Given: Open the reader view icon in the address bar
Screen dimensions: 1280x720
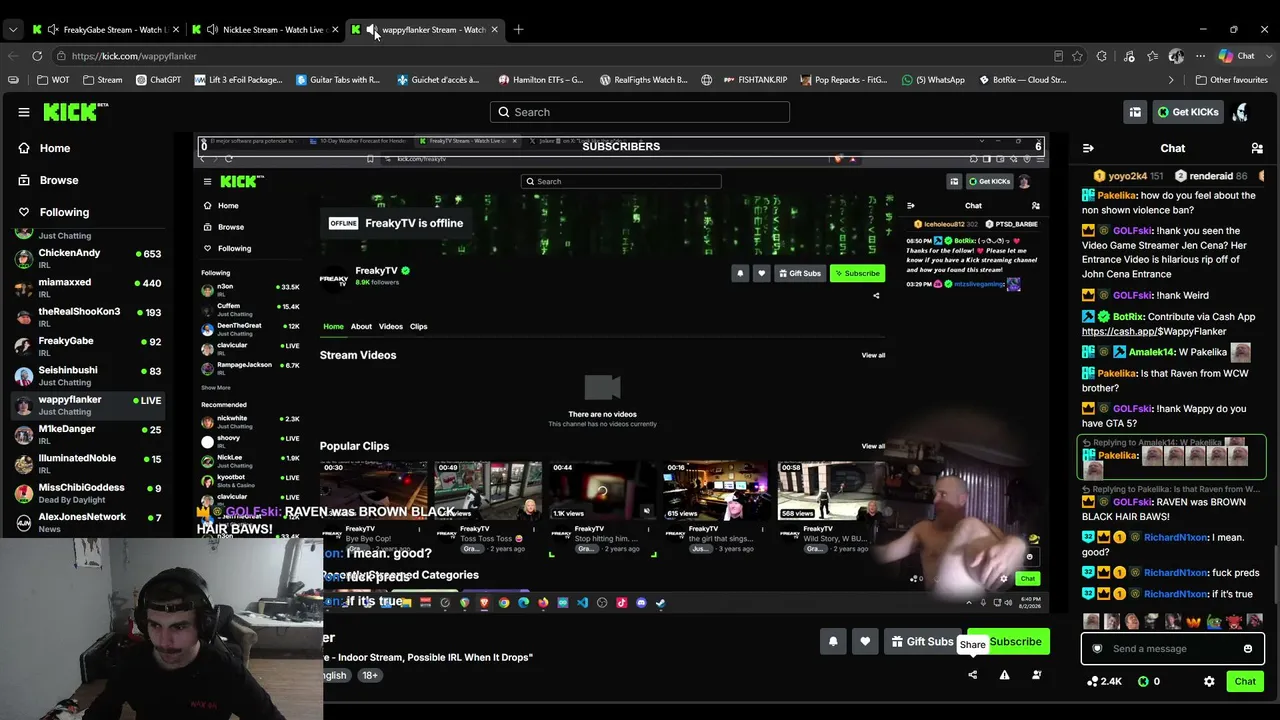Looking at the screenshot, I should (x=1058, y=56).
